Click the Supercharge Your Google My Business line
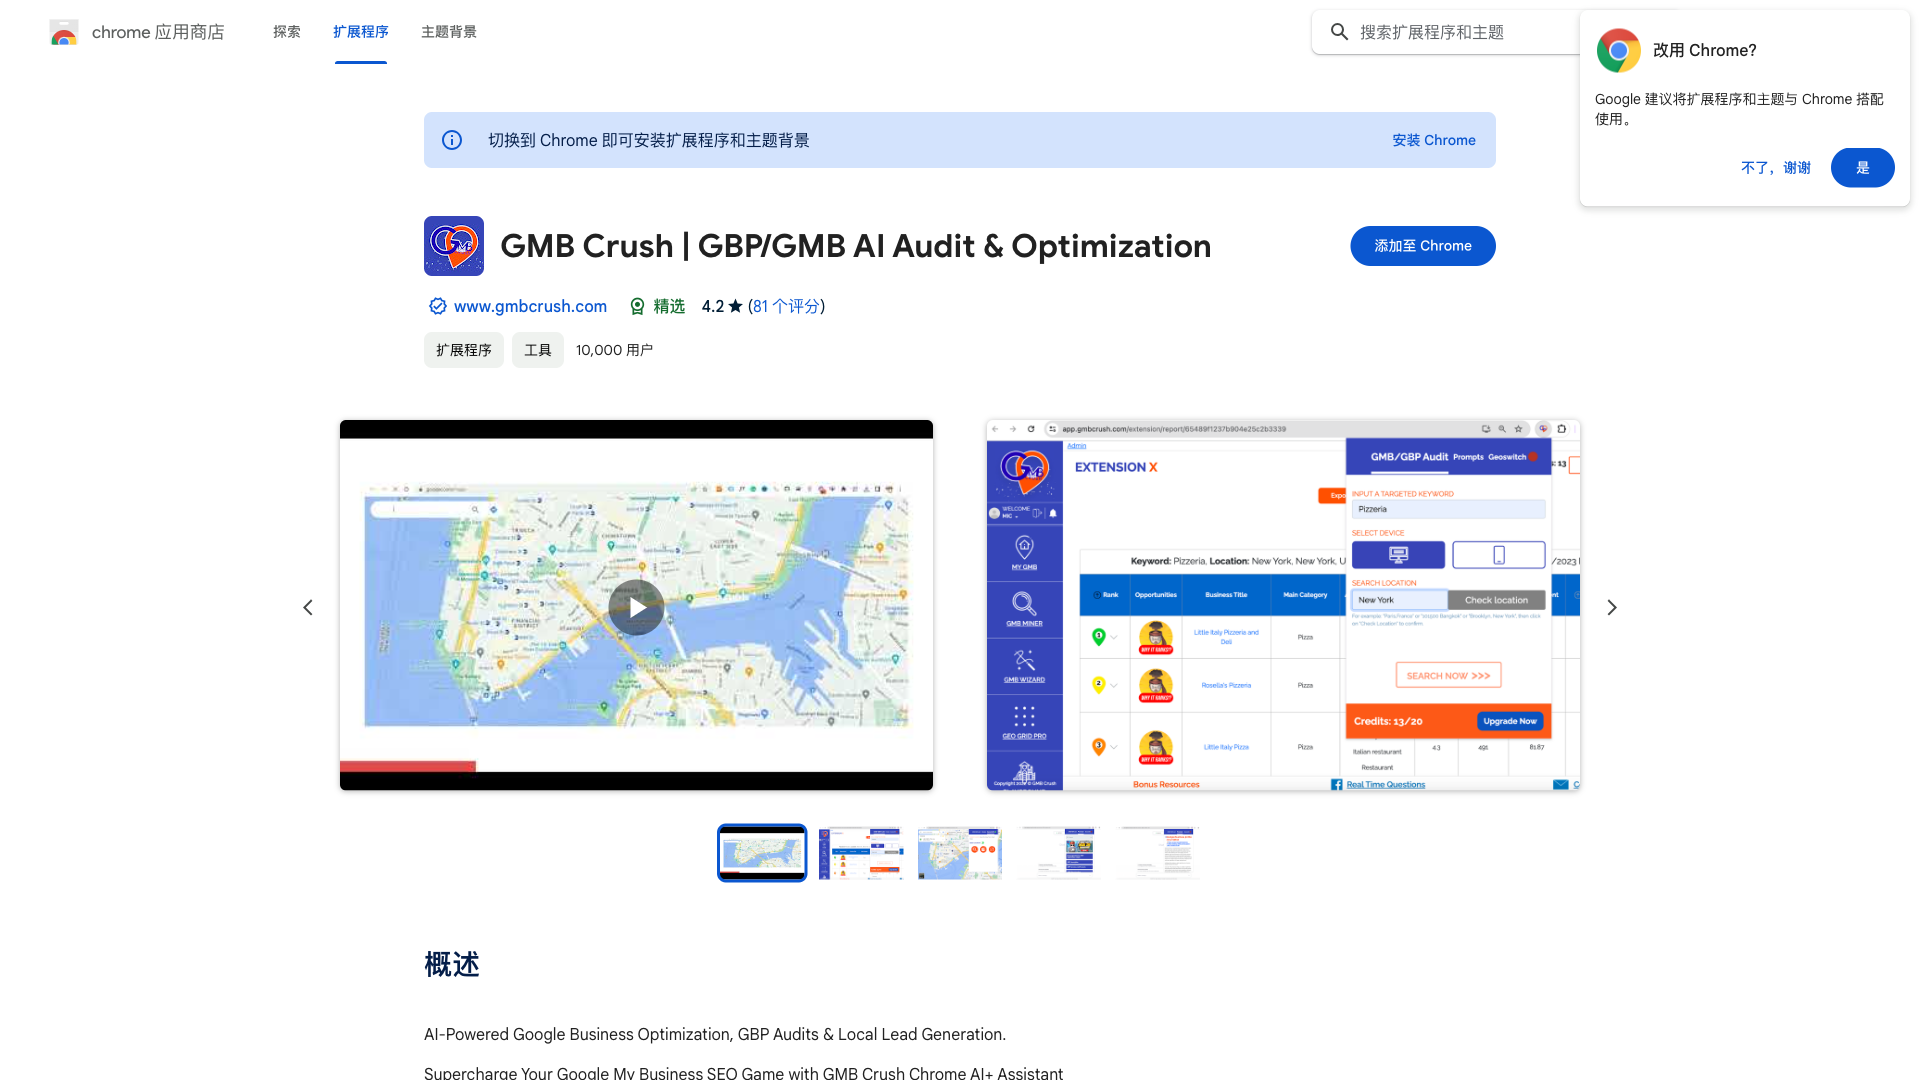1920x1080 pixels. (x=743, y=1072)
